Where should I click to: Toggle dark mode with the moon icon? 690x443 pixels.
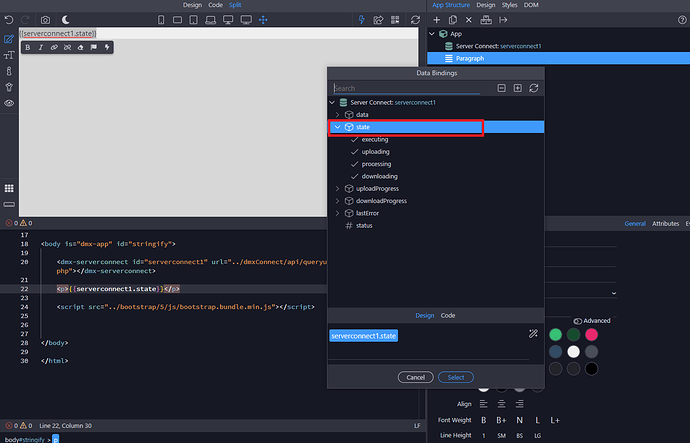pos(66,19)
